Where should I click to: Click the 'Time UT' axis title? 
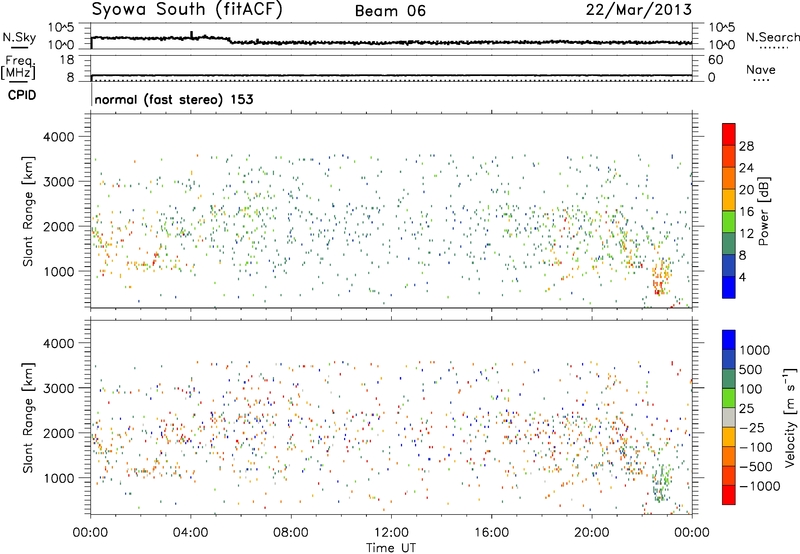[x=391, y=548]
